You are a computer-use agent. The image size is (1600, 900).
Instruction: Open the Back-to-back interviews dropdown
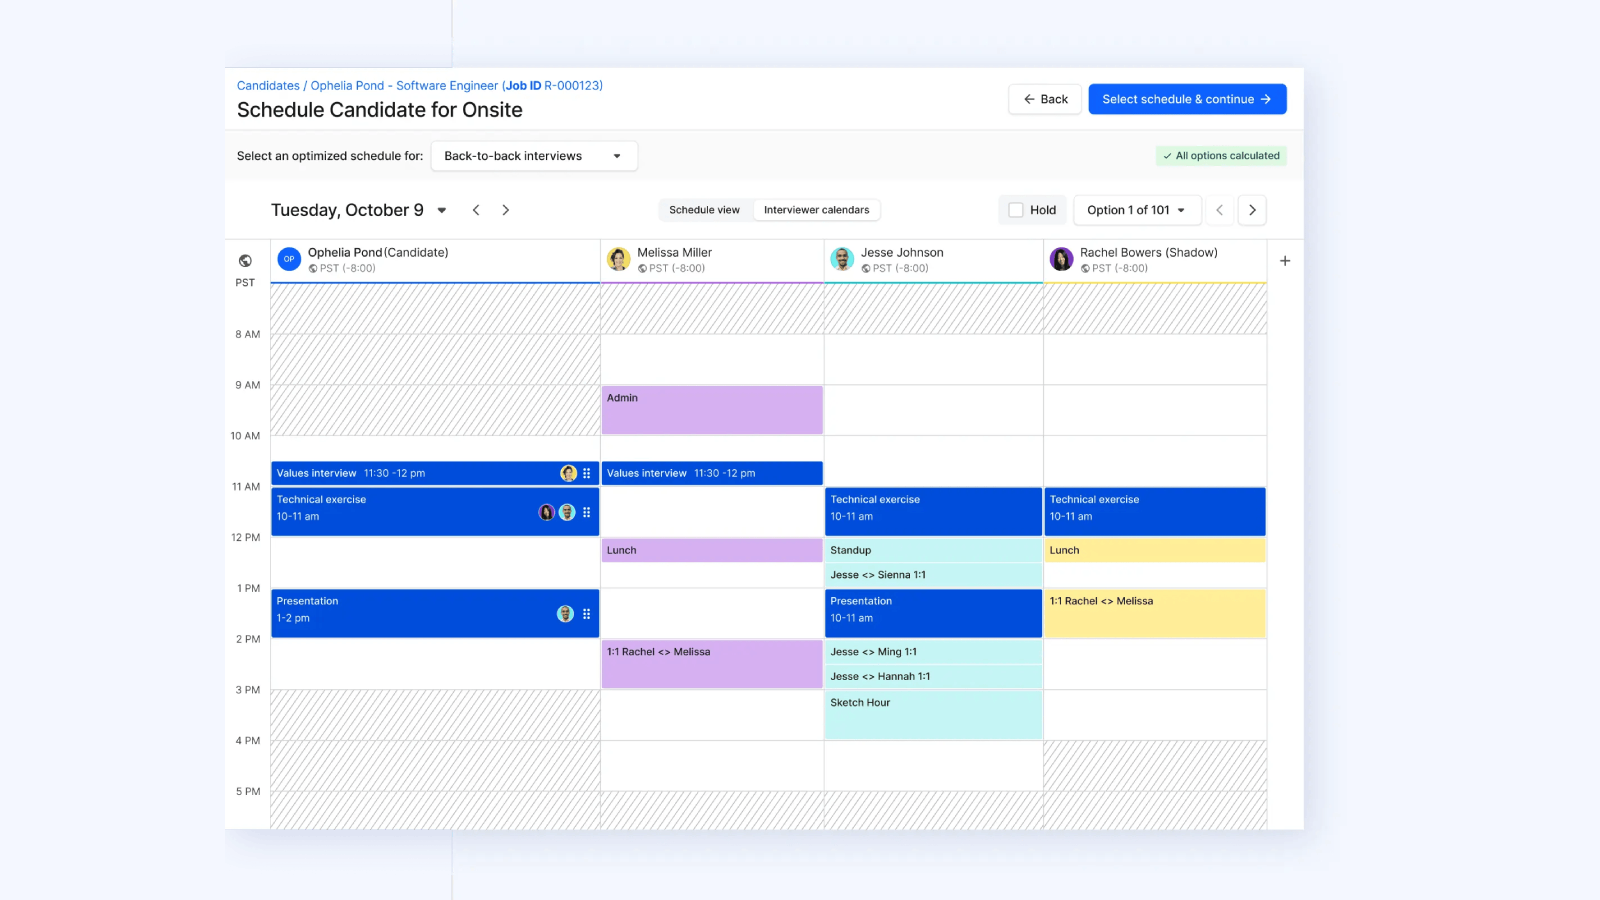533,156
